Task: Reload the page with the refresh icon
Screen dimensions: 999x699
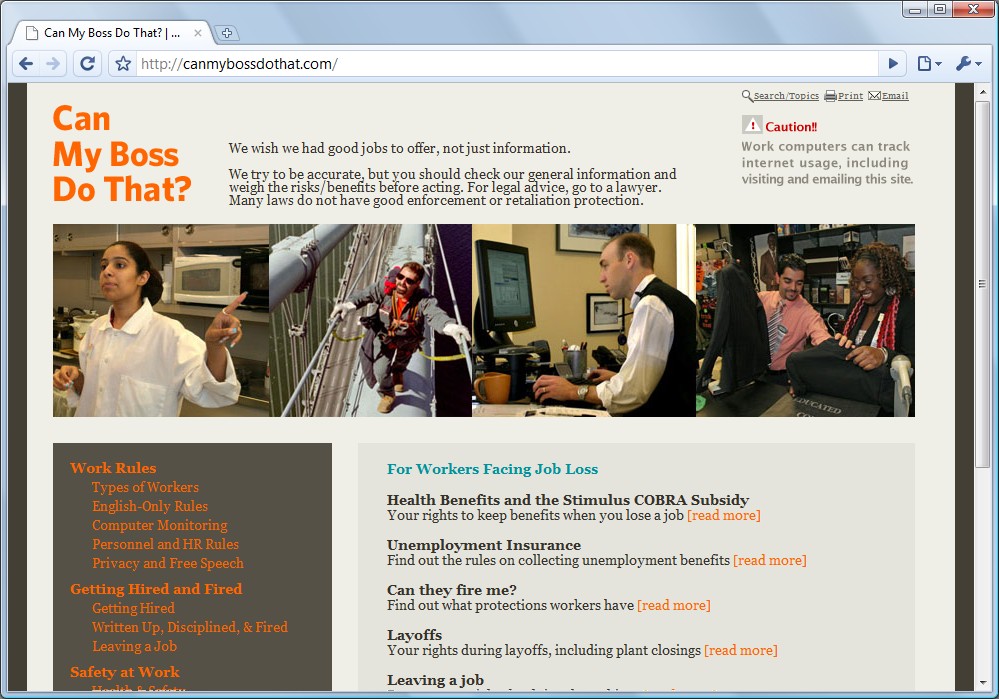Action: click(x=87, y=64)
